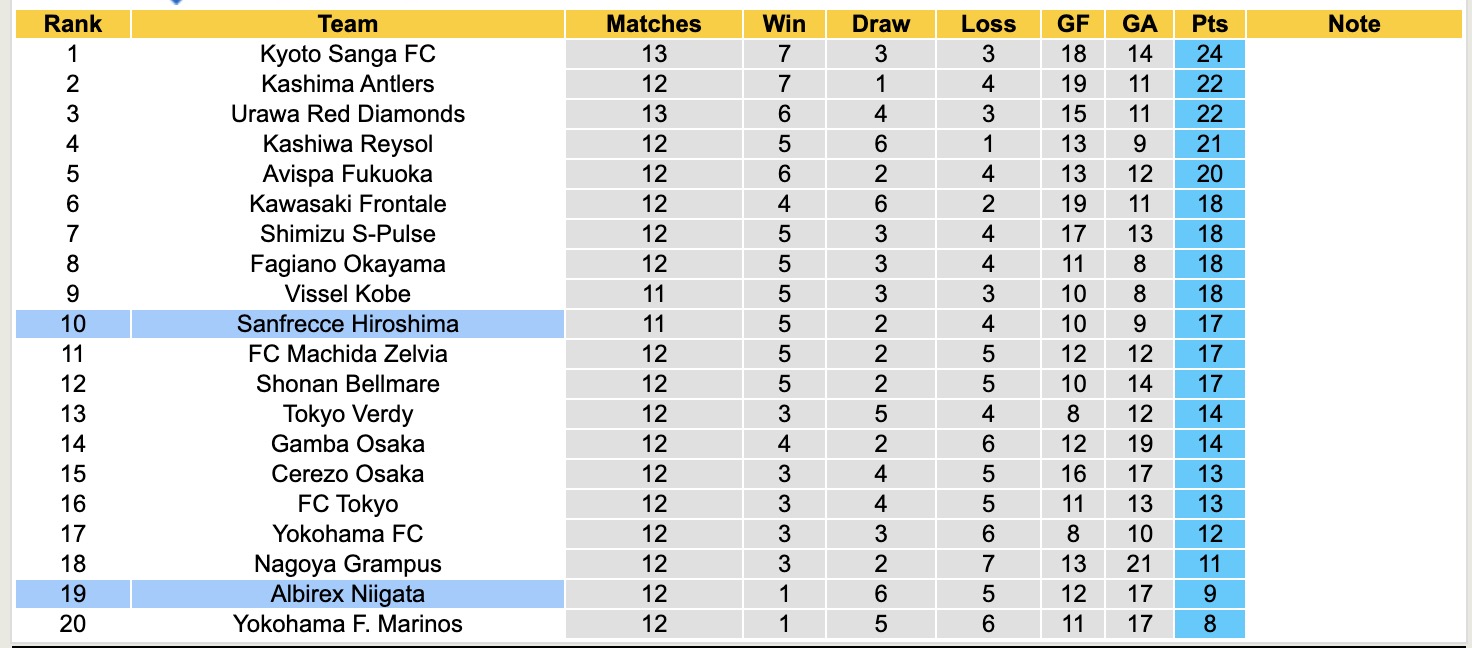Click Vissel Kobe in the standings
The width and height of the screenshot is (1472, 648).
point(347,294)
